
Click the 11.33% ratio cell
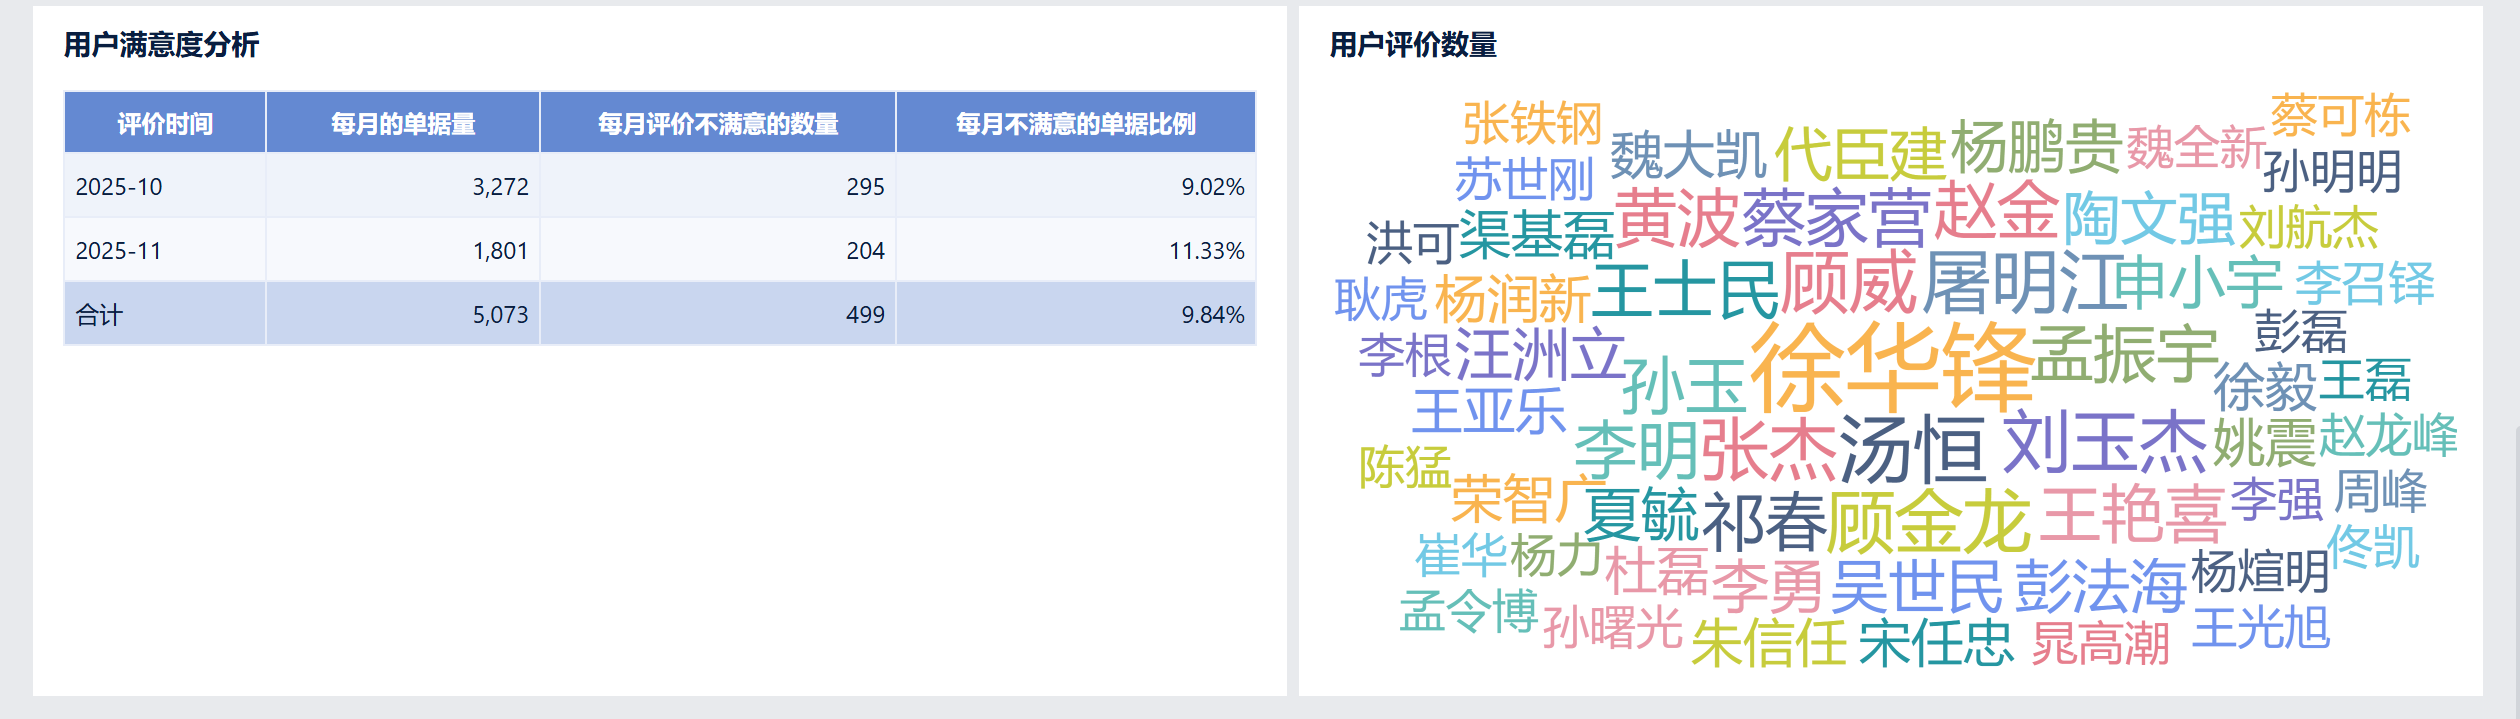coord(1206,251)
